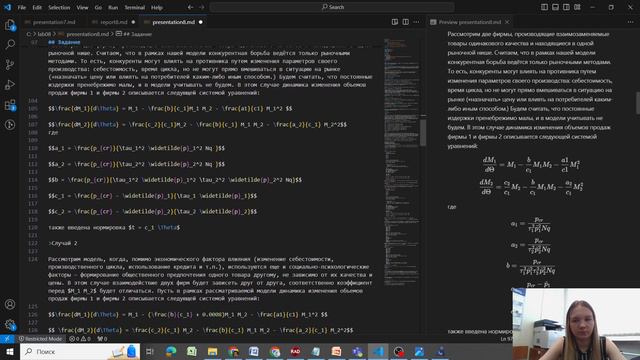Open Task View on the taskbar
Viewport: 640px width, 360px height.
pos(150,351)
